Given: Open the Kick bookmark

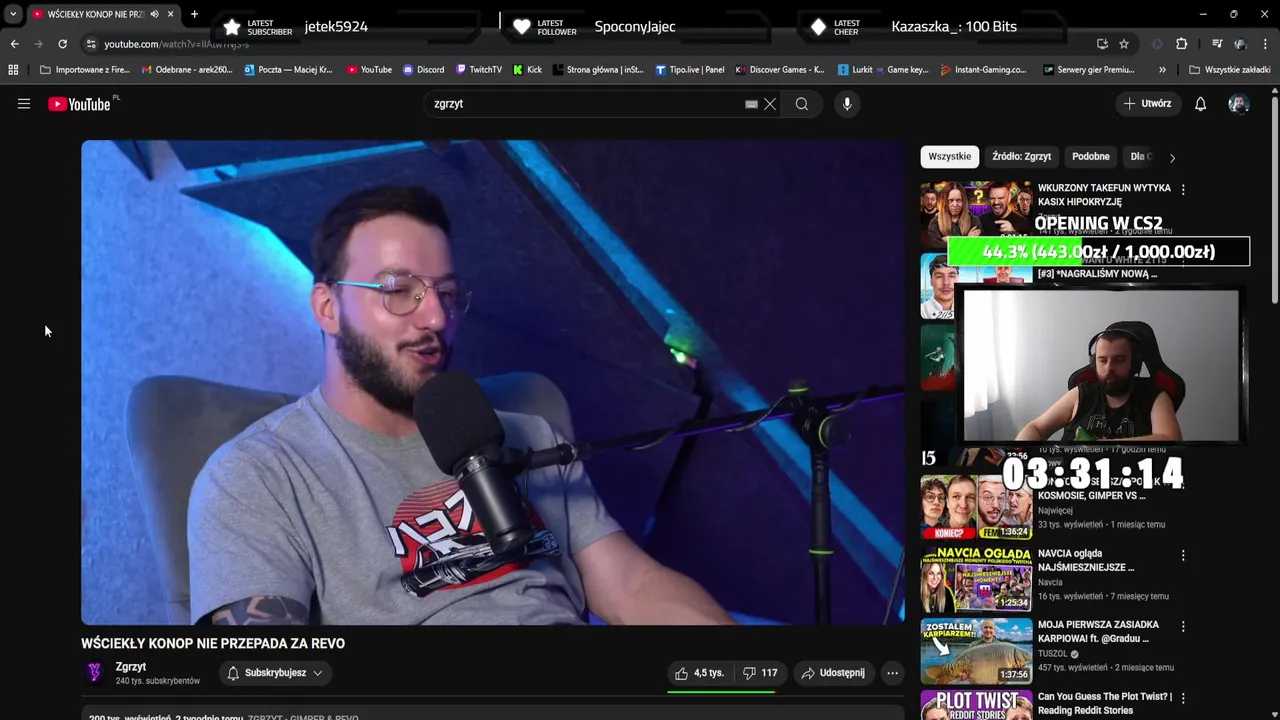Looking at the screenshot, I should (x=527, y=70).
